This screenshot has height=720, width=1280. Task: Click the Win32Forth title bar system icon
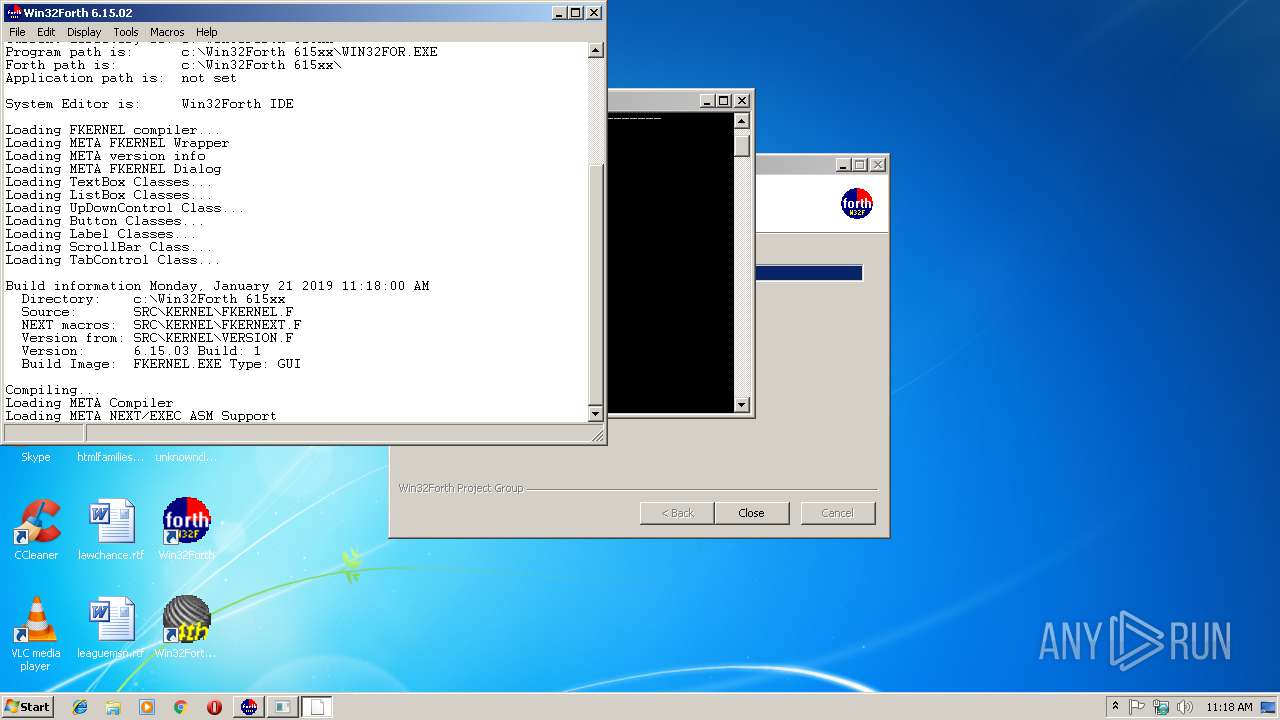coord(13,13)
